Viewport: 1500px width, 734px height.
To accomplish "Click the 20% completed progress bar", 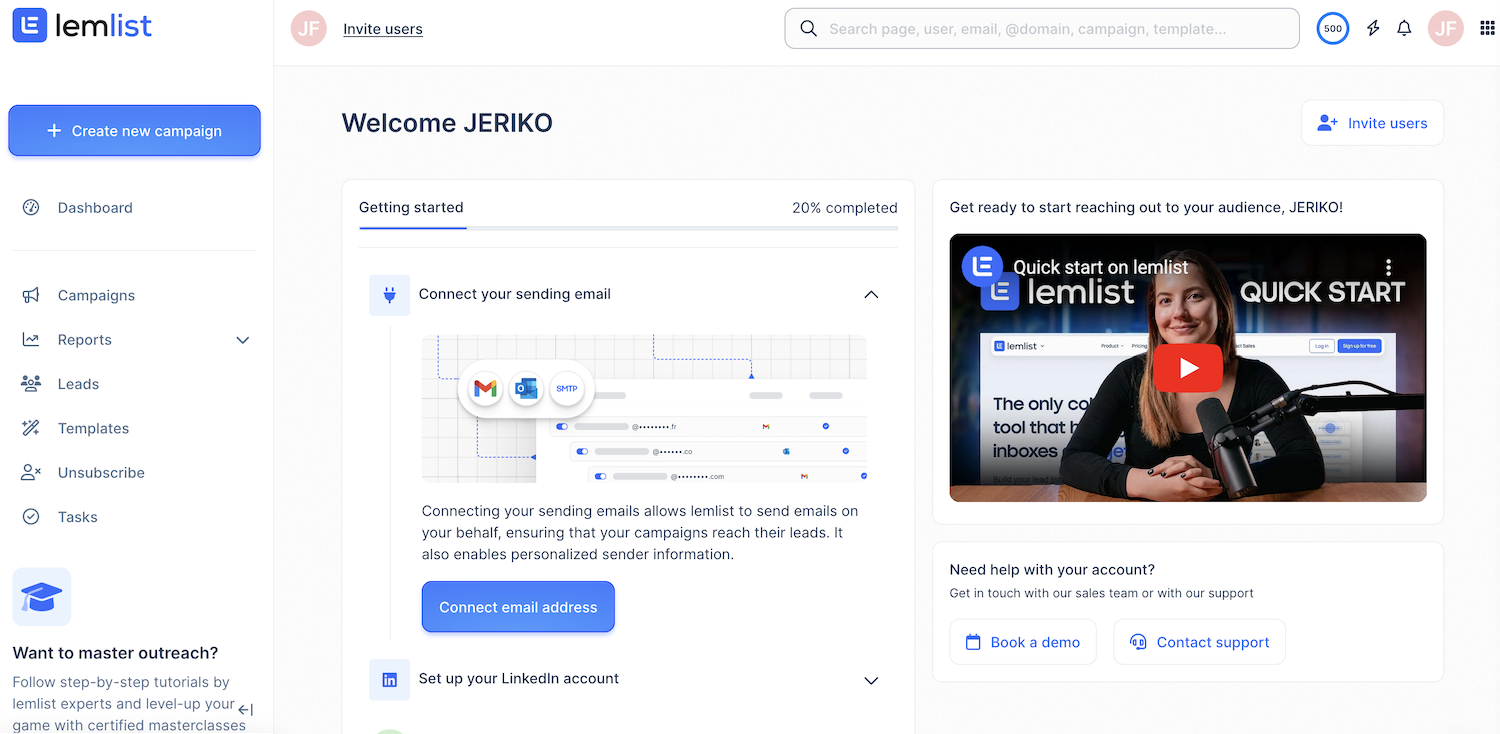I will [x=628, y=228].
